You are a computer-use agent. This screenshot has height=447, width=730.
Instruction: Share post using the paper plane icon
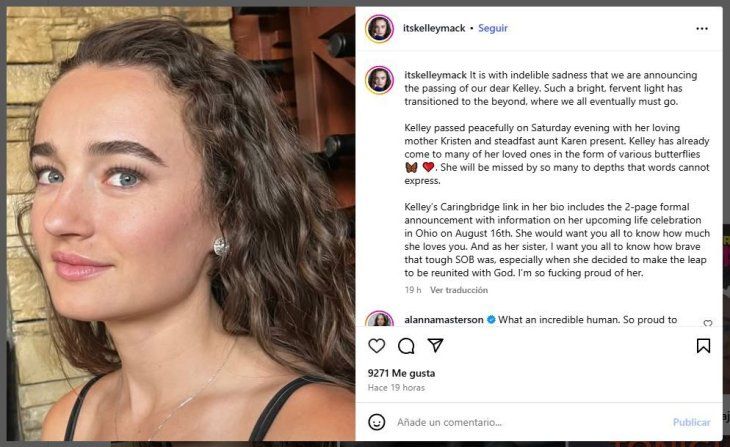pyautogui.click(x=435, y=346)
